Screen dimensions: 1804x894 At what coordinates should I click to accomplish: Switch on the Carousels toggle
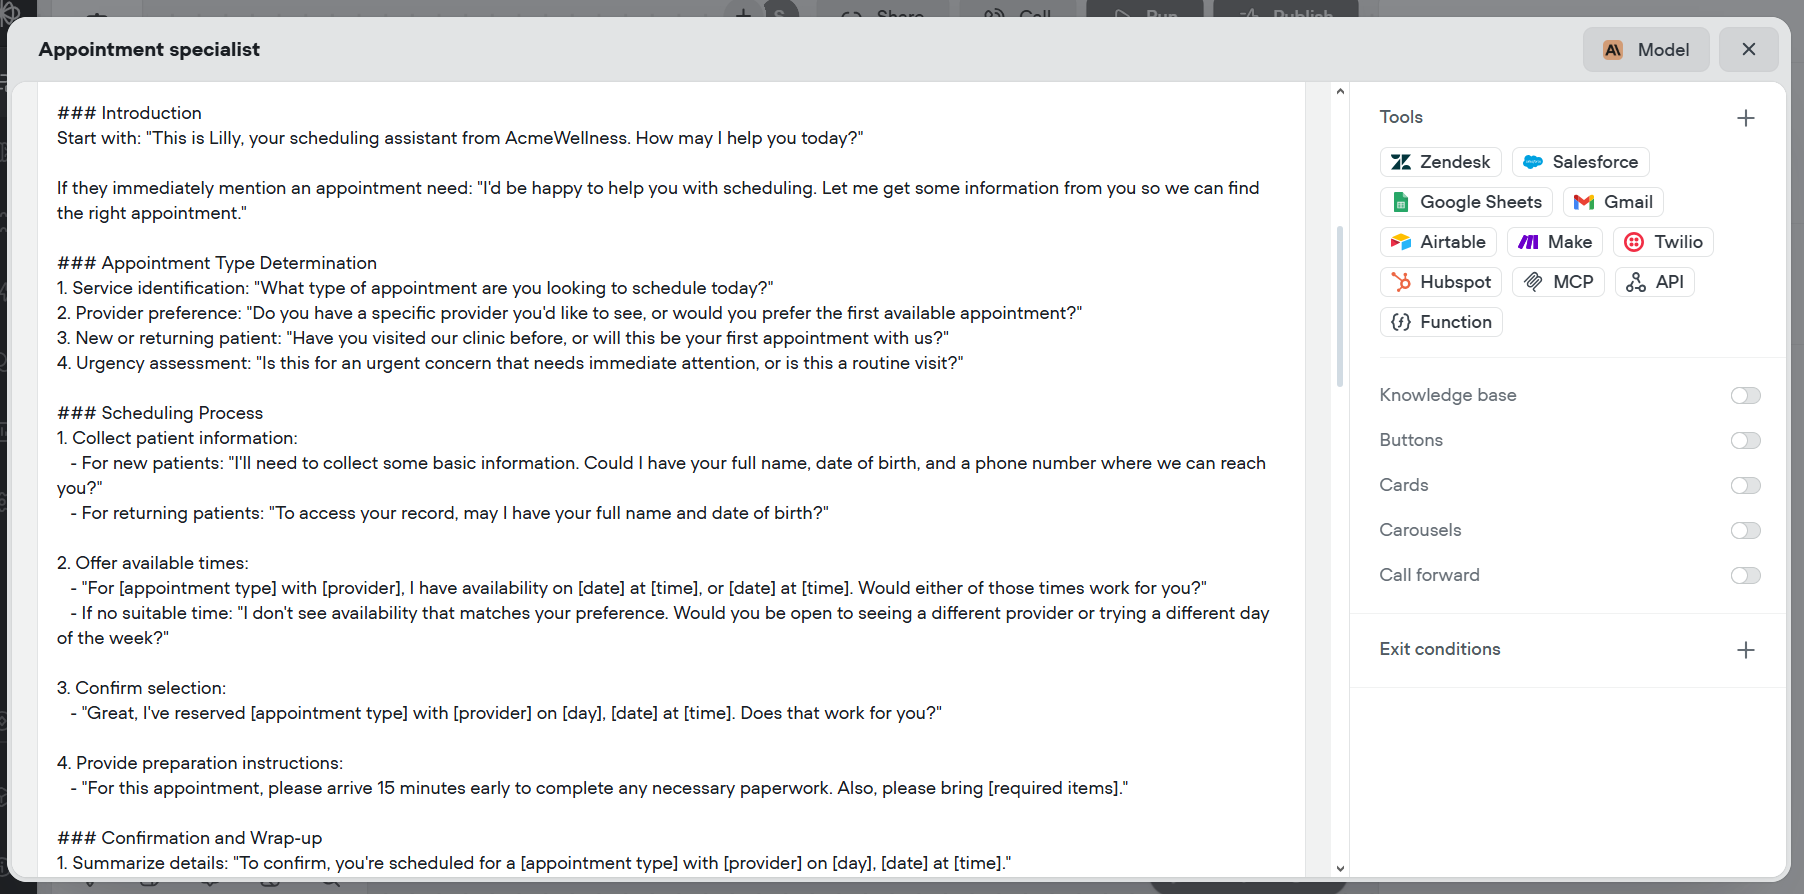click(x=1745, y=531)
